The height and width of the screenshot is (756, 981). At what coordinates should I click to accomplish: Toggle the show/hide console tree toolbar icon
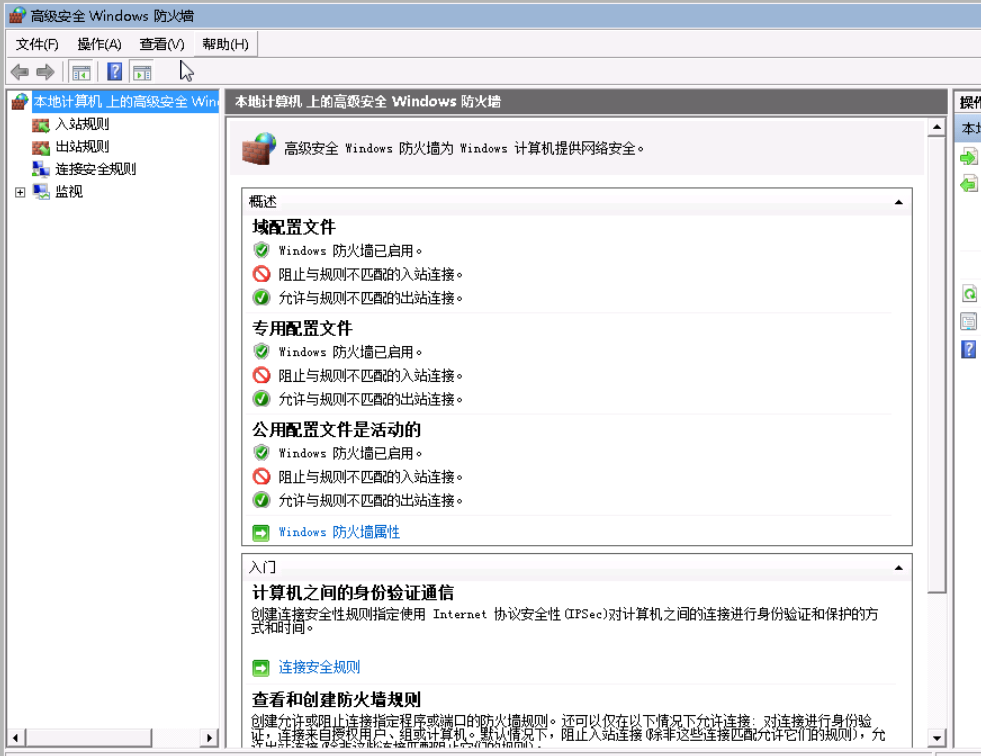(81, 73)
